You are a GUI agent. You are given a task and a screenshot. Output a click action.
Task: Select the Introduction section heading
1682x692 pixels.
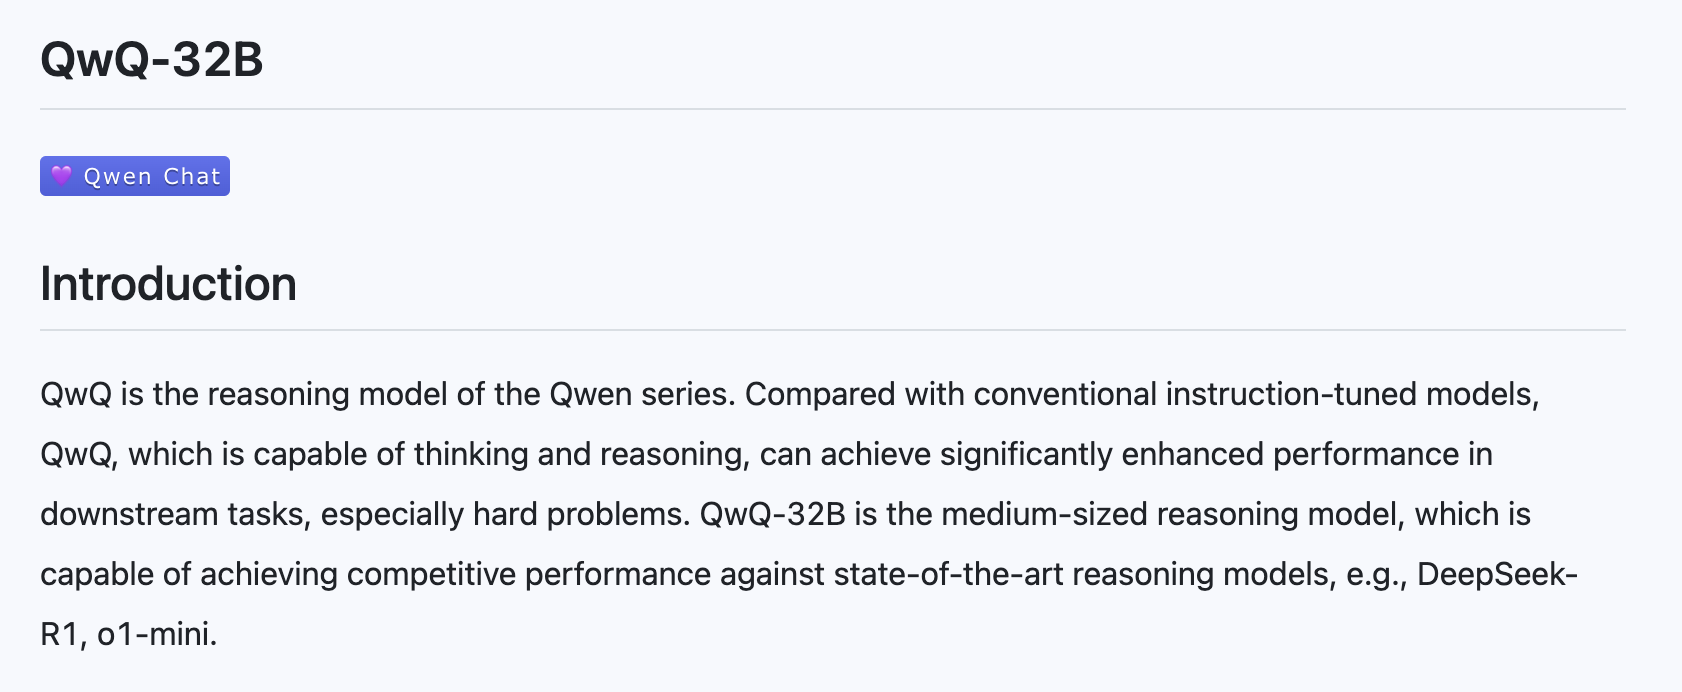tap(168, 284)
